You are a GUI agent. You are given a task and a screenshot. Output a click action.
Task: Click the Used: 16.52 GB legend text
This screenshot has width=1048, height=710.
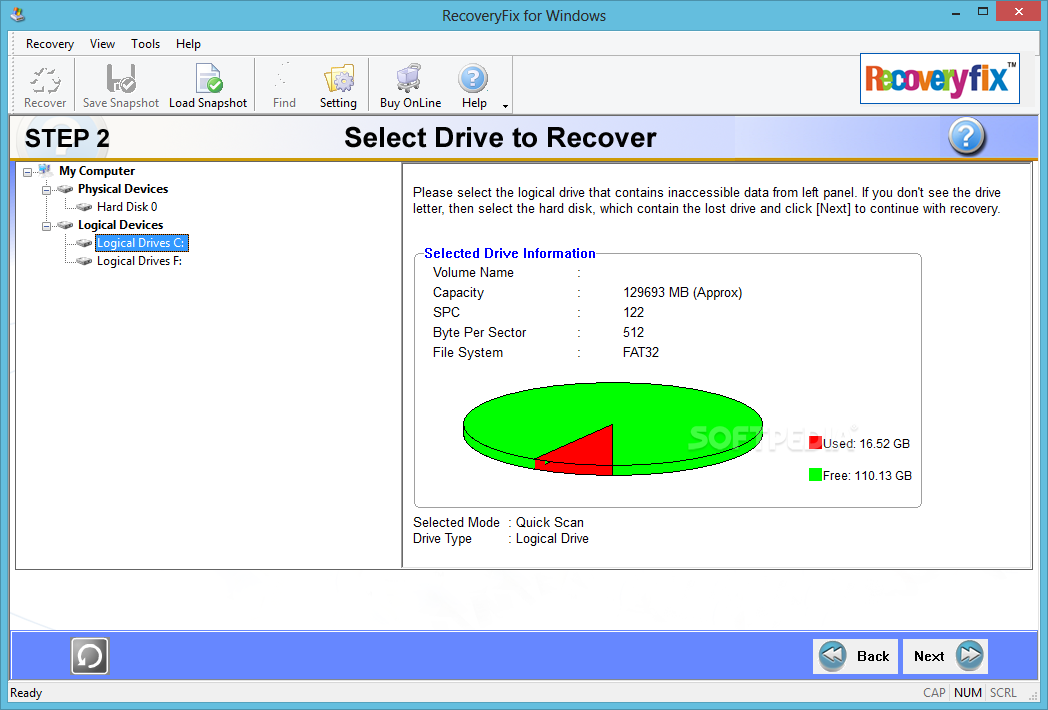[x=866, y=444]
